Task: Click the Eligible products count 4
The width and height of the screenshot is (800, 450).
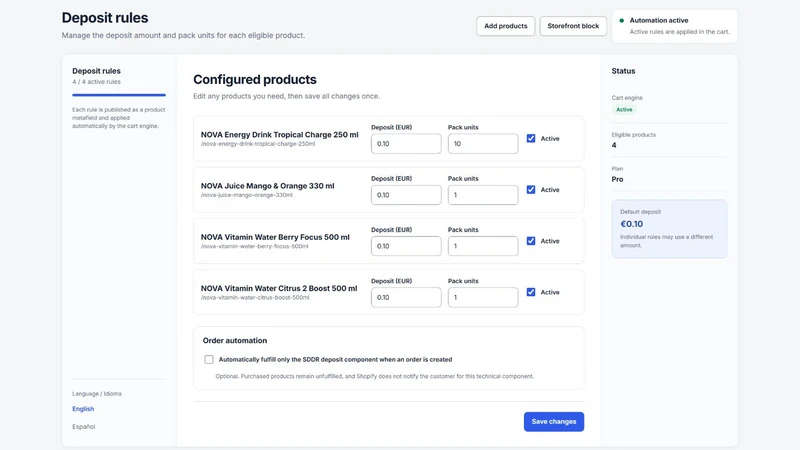Action: pyautogui.click(x=614, y=145)
